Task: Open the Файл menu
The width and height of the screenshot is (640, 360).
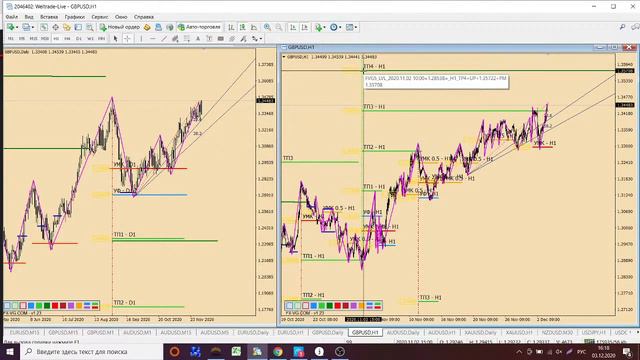Action: click(x=12, y=17)
